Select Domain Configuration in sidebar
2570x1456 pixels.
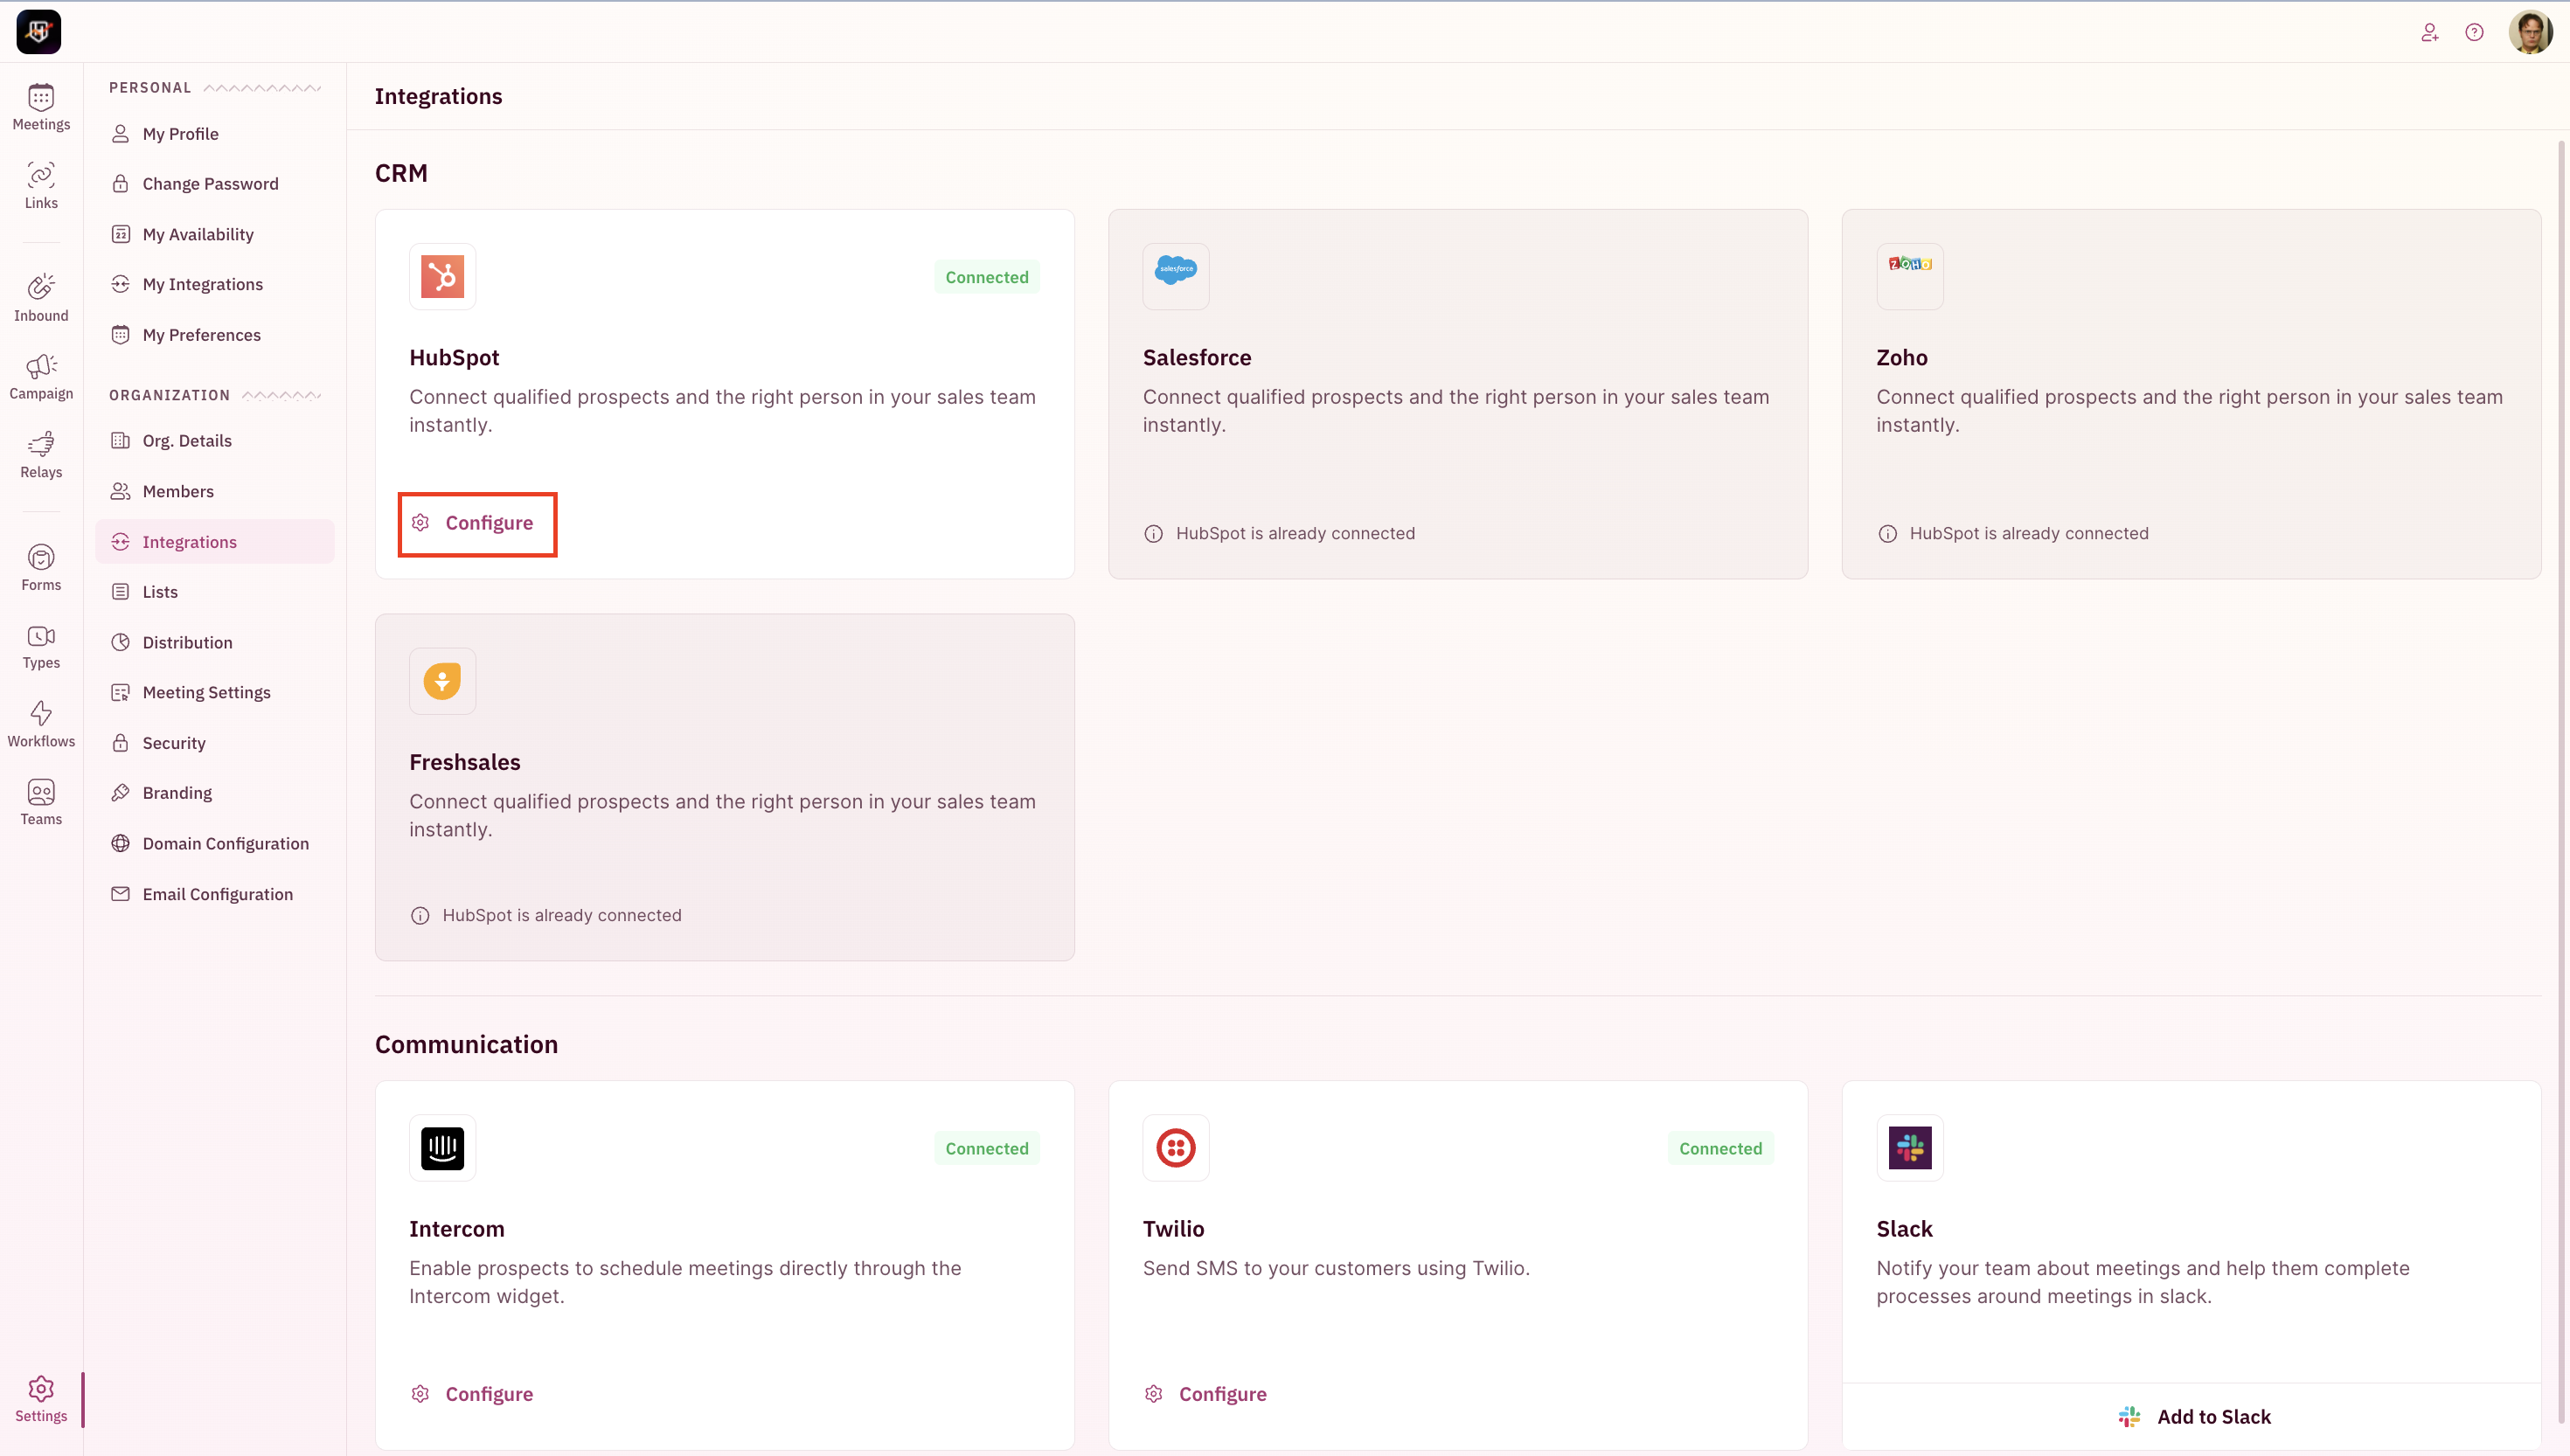point(225,843)
